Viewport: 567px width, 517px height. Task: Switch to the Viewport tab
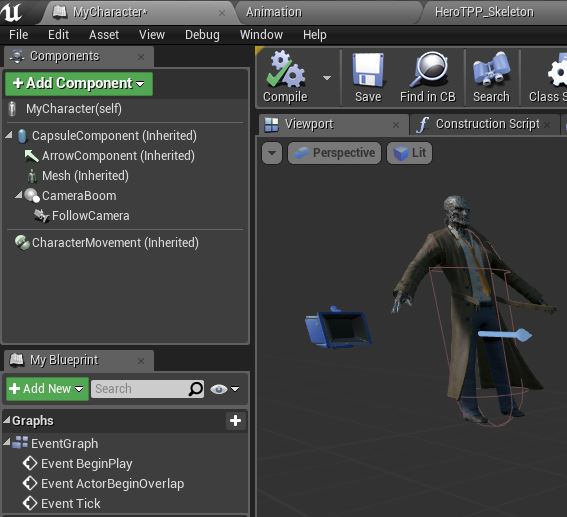coord(333,124)
